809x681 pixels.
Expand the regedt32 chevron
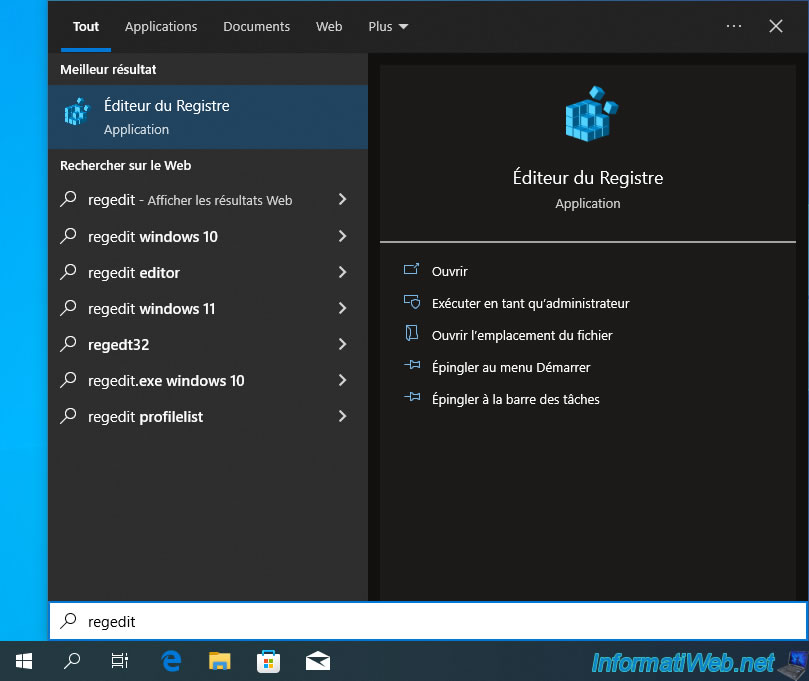pos(342,344)
